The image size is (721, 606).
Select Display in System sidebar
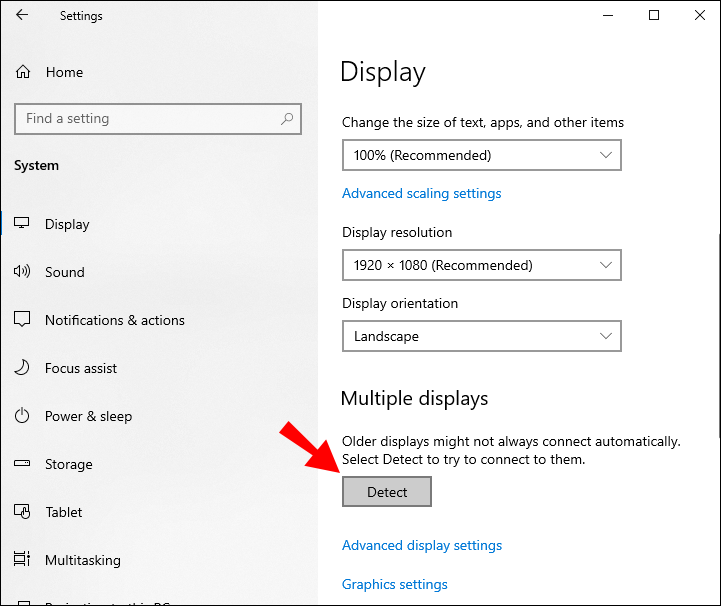(67, 224)
